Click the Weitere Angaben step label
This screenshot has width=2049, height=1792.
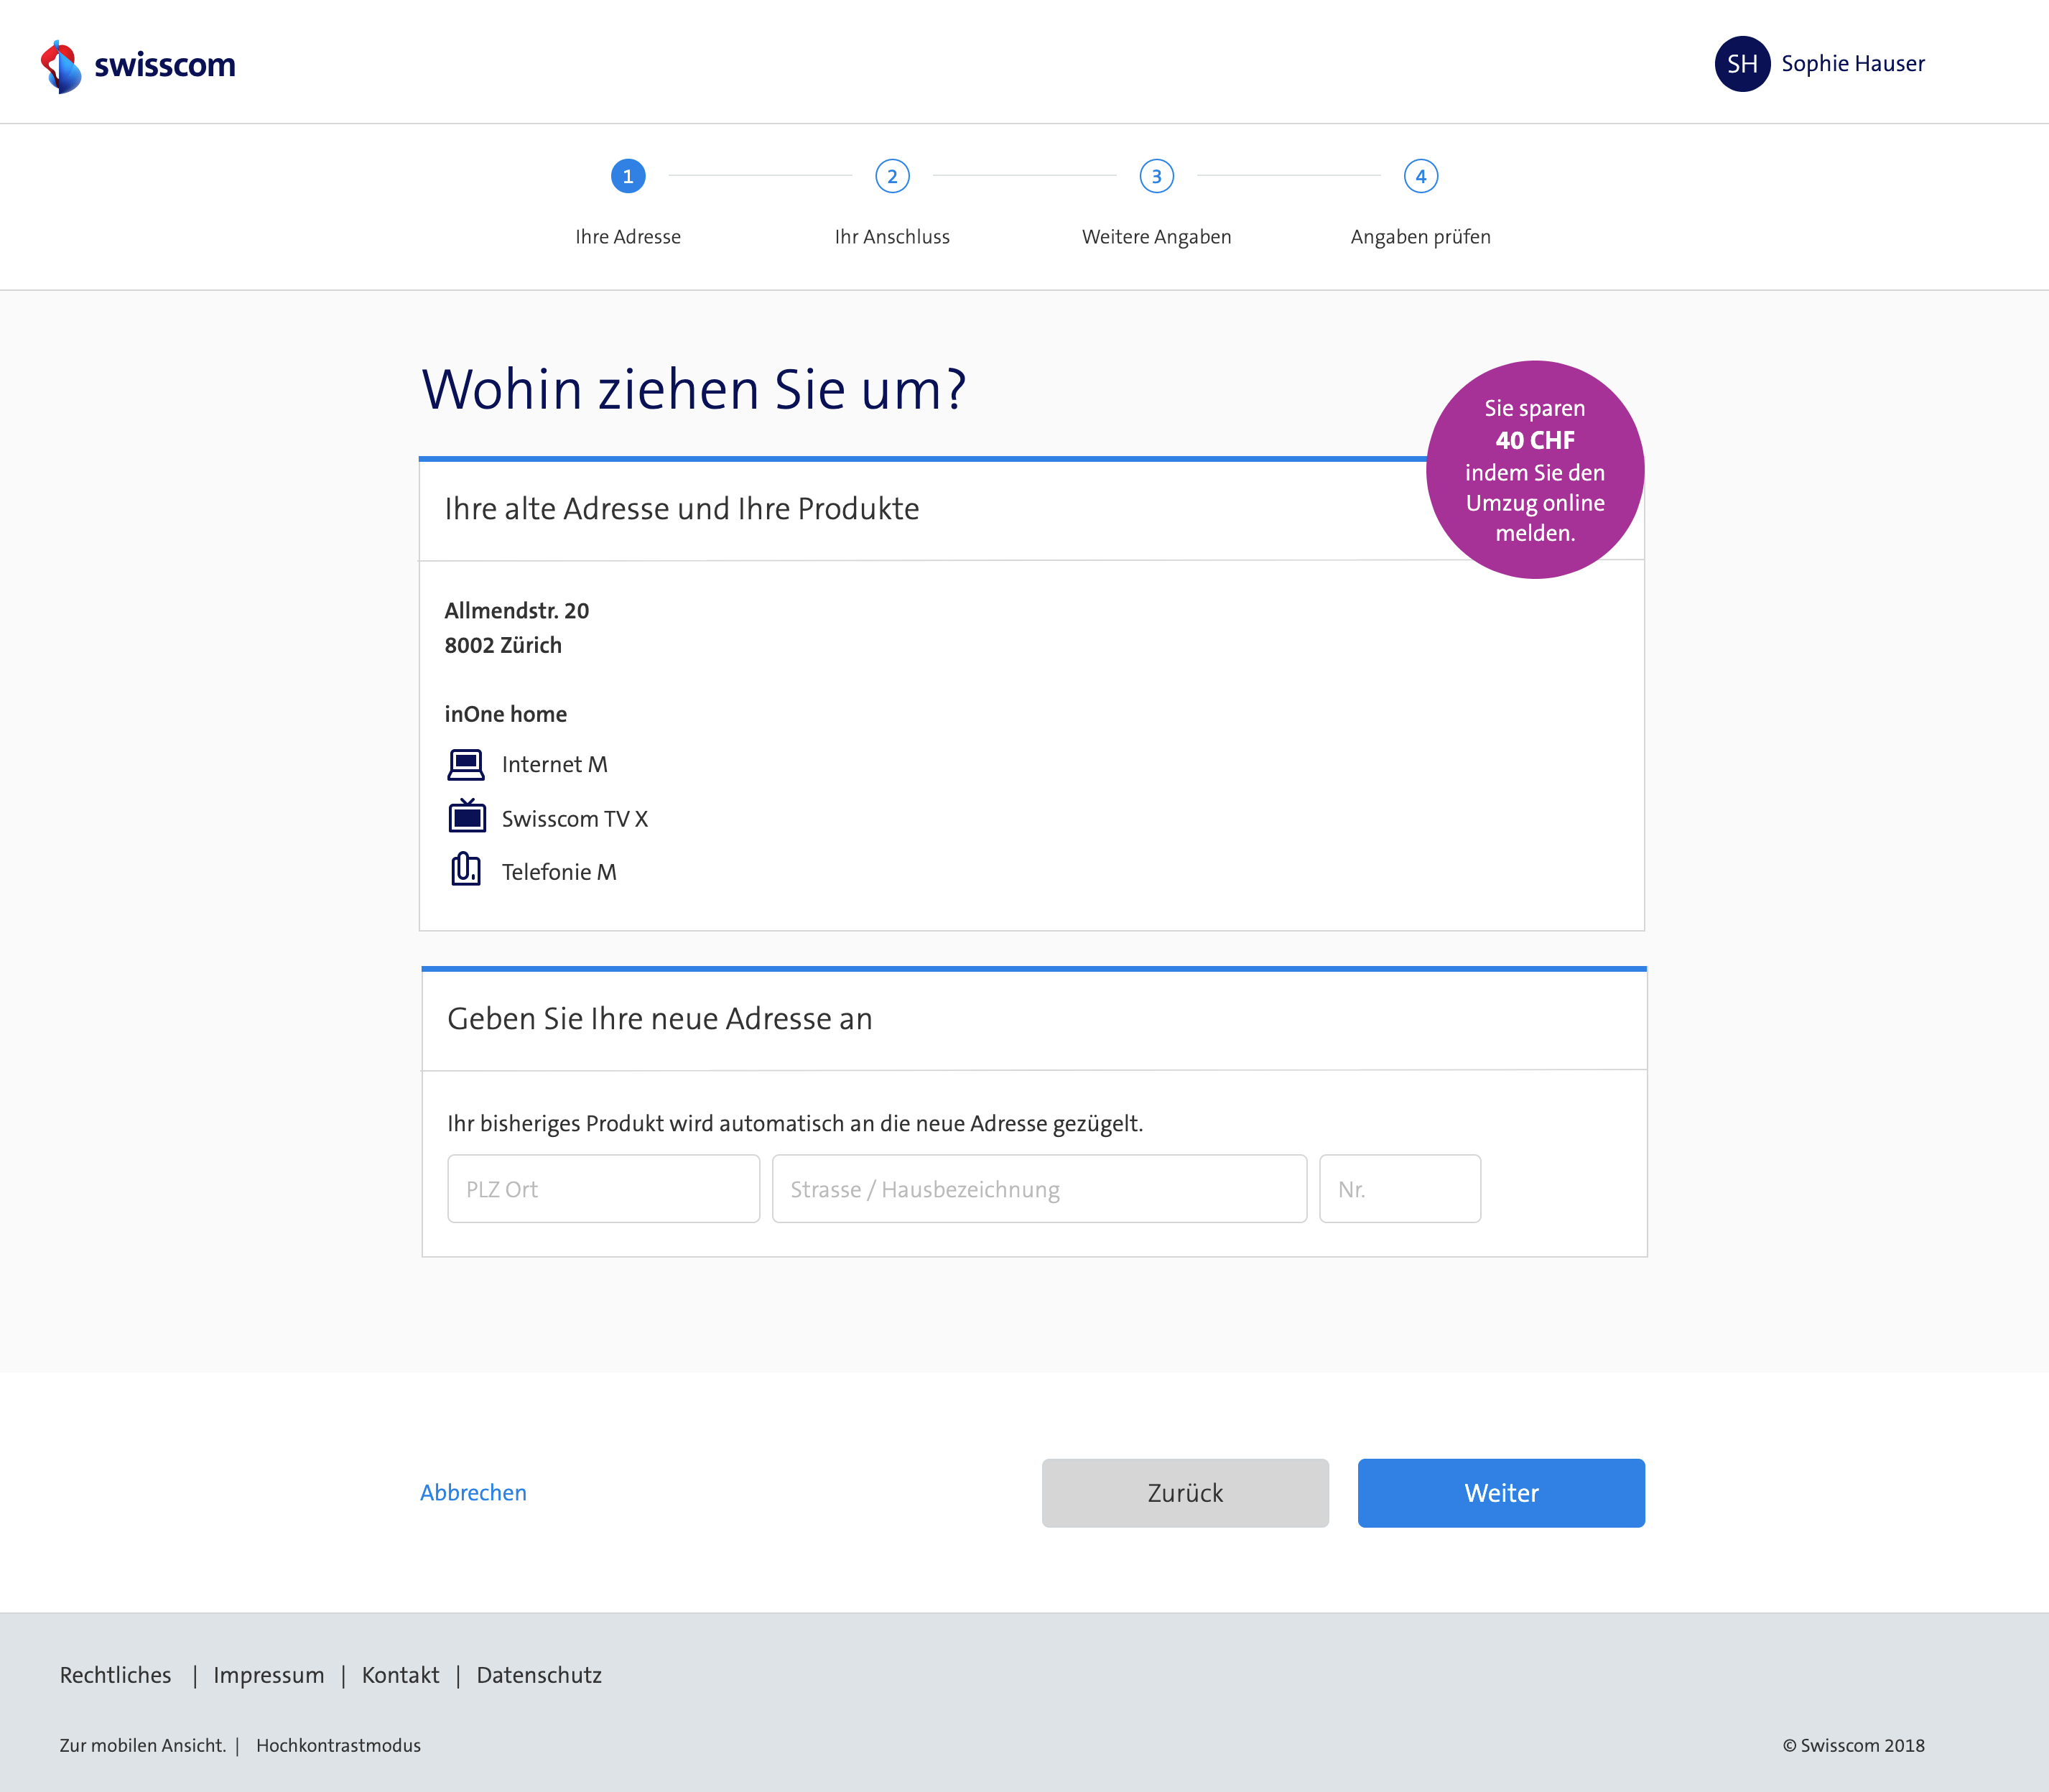[x=1156, y=237]
